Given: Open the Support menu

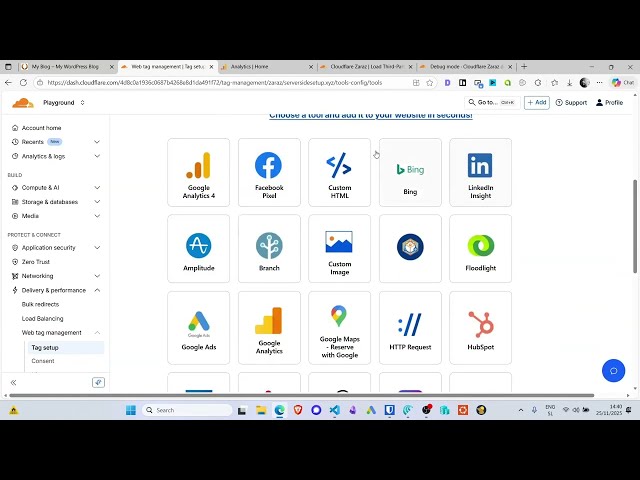Looking at the screenshot, I should pos(571,102).
